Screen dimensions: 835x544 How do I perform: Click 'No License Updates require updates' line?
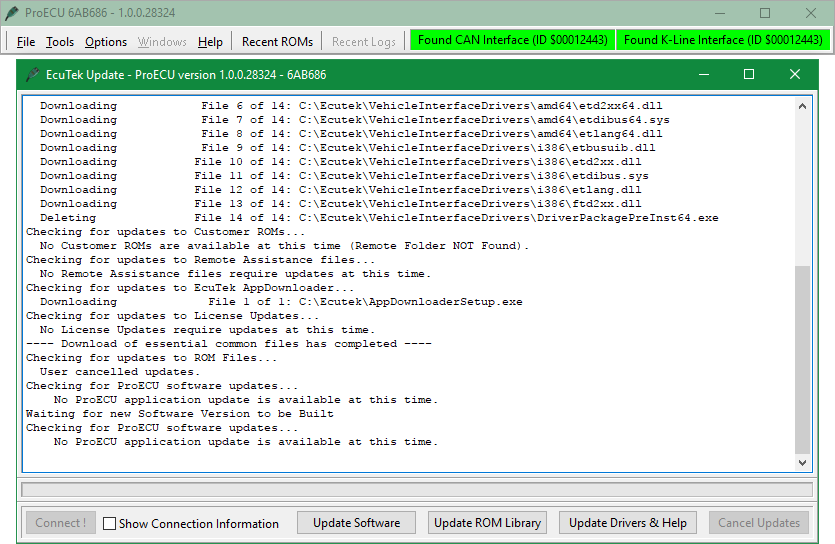point(207,330)
